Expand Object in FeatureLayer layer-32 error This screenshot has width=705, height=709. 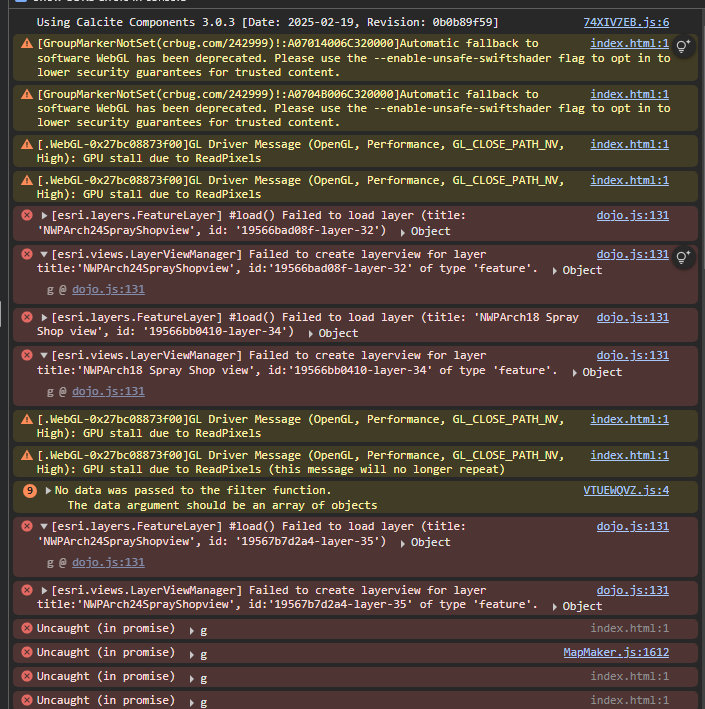pos(402,232)
